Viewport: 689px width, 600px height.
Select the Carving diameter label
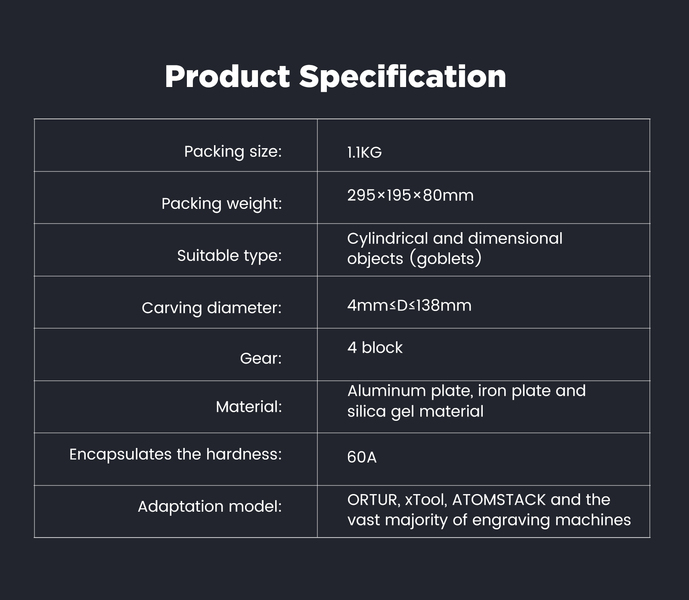point(212,308)
